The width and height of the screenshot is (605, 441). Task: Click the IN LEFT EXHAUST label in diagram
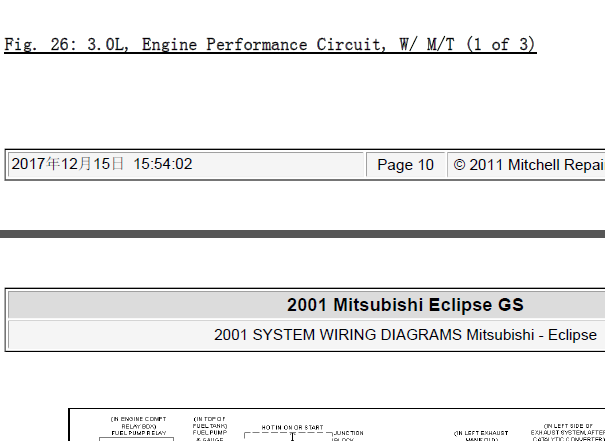click(481, 433)
